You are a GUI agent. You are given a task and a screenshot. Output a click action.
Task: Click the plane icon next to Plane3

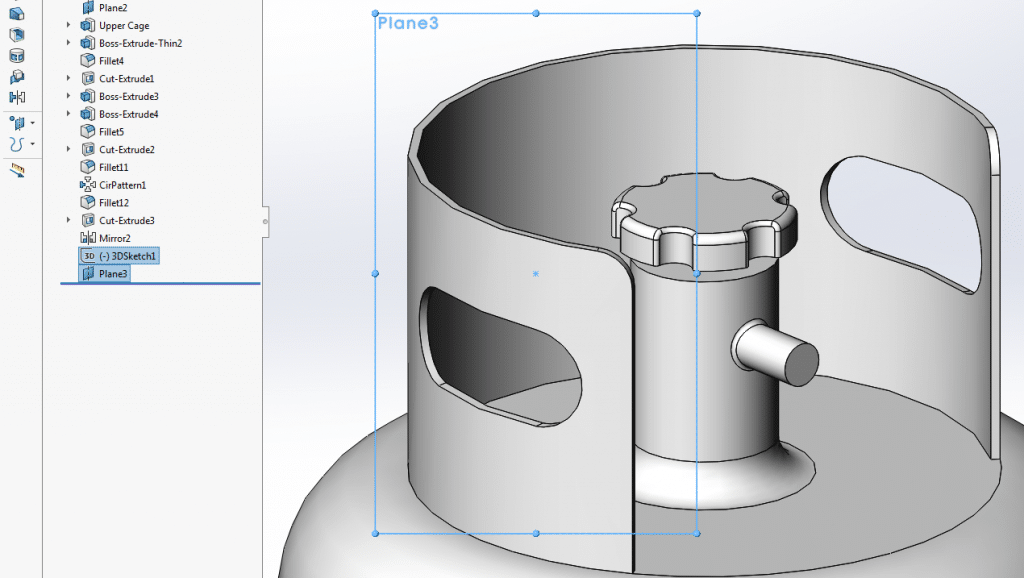87,273
